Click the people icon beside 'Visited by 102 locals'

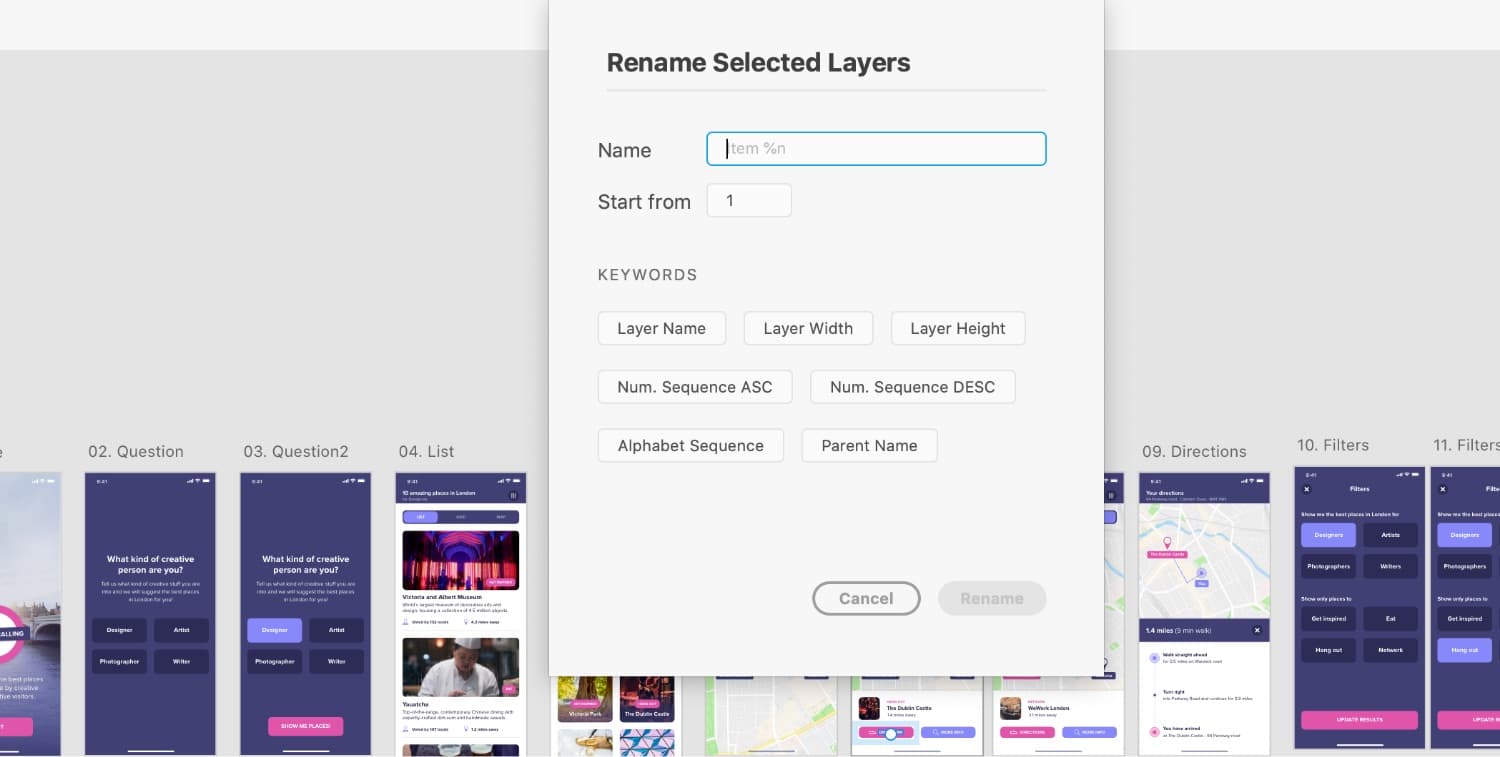[404, 620]
